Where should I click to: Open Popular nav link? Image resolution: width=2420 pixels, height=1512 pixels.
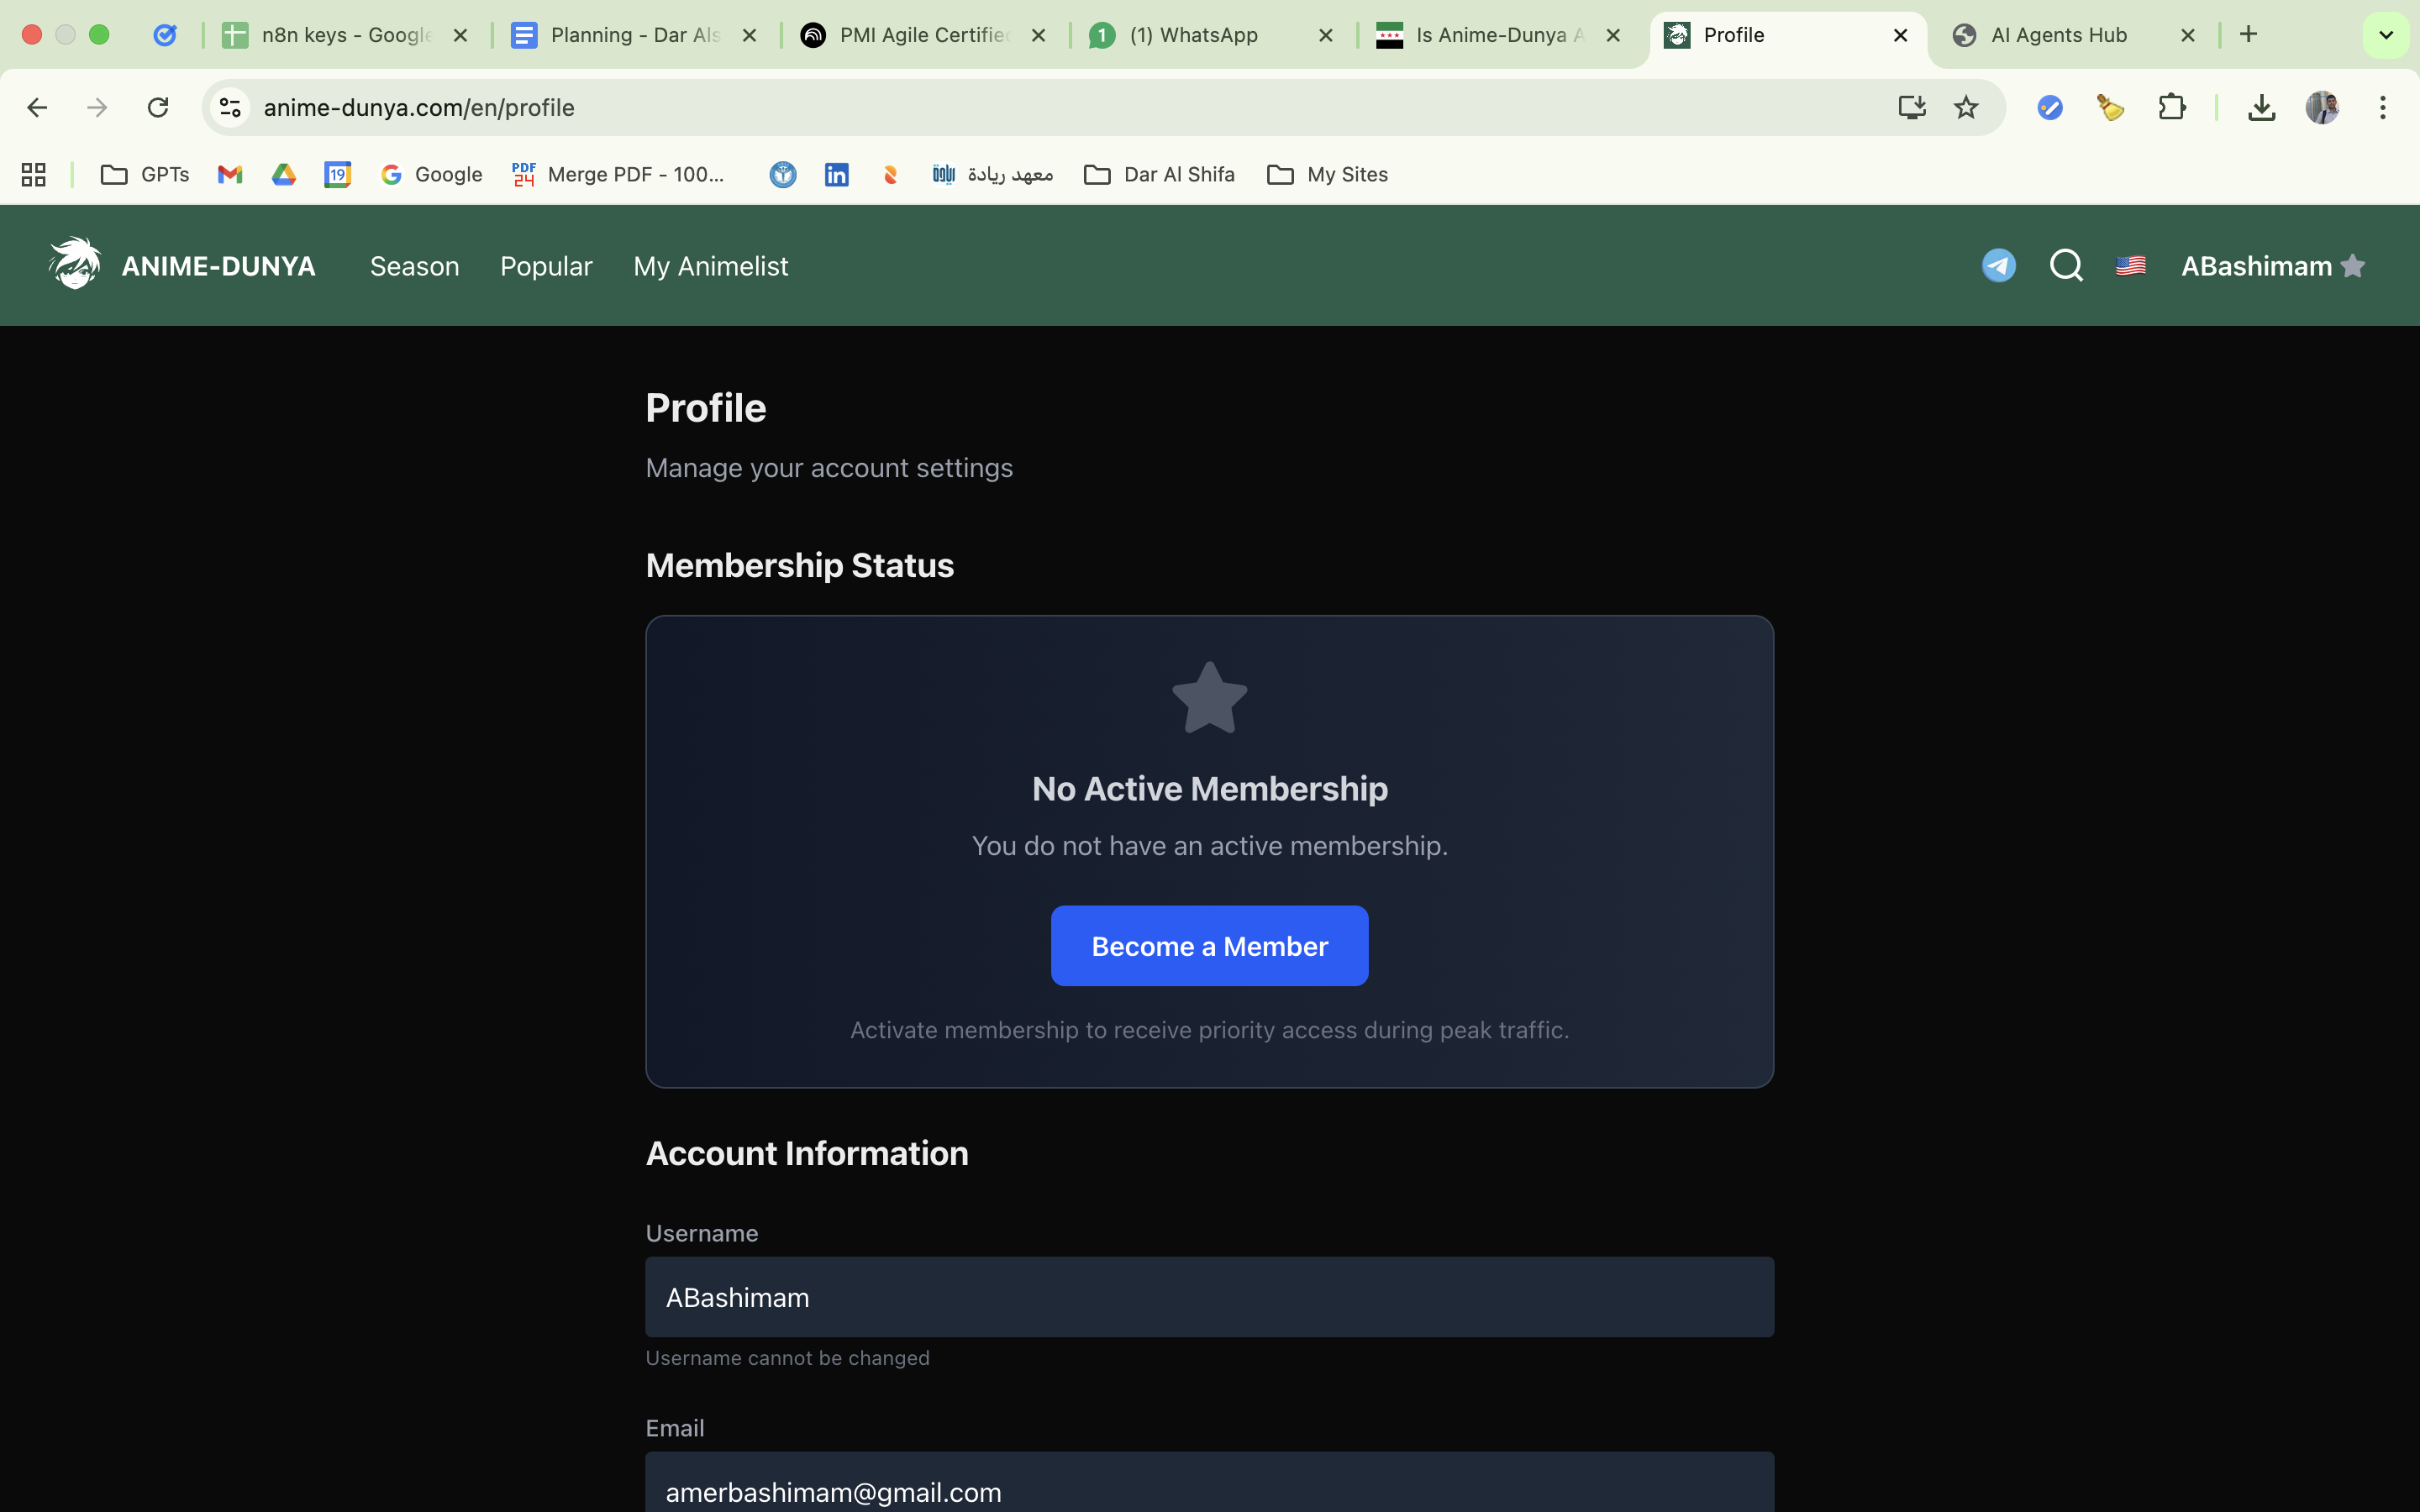tap(546, 266)
